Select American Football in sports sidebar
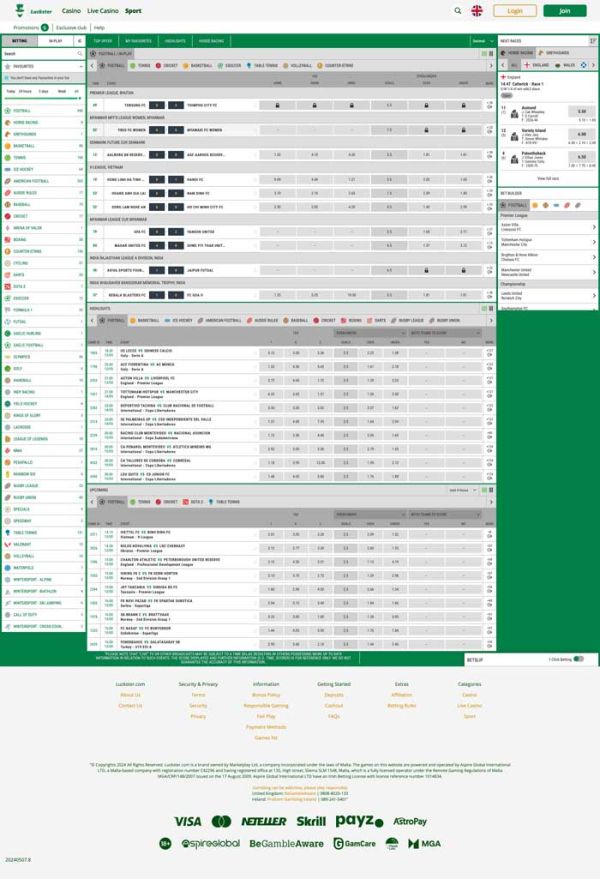This screenshot has height=879, width=600. 43,181
